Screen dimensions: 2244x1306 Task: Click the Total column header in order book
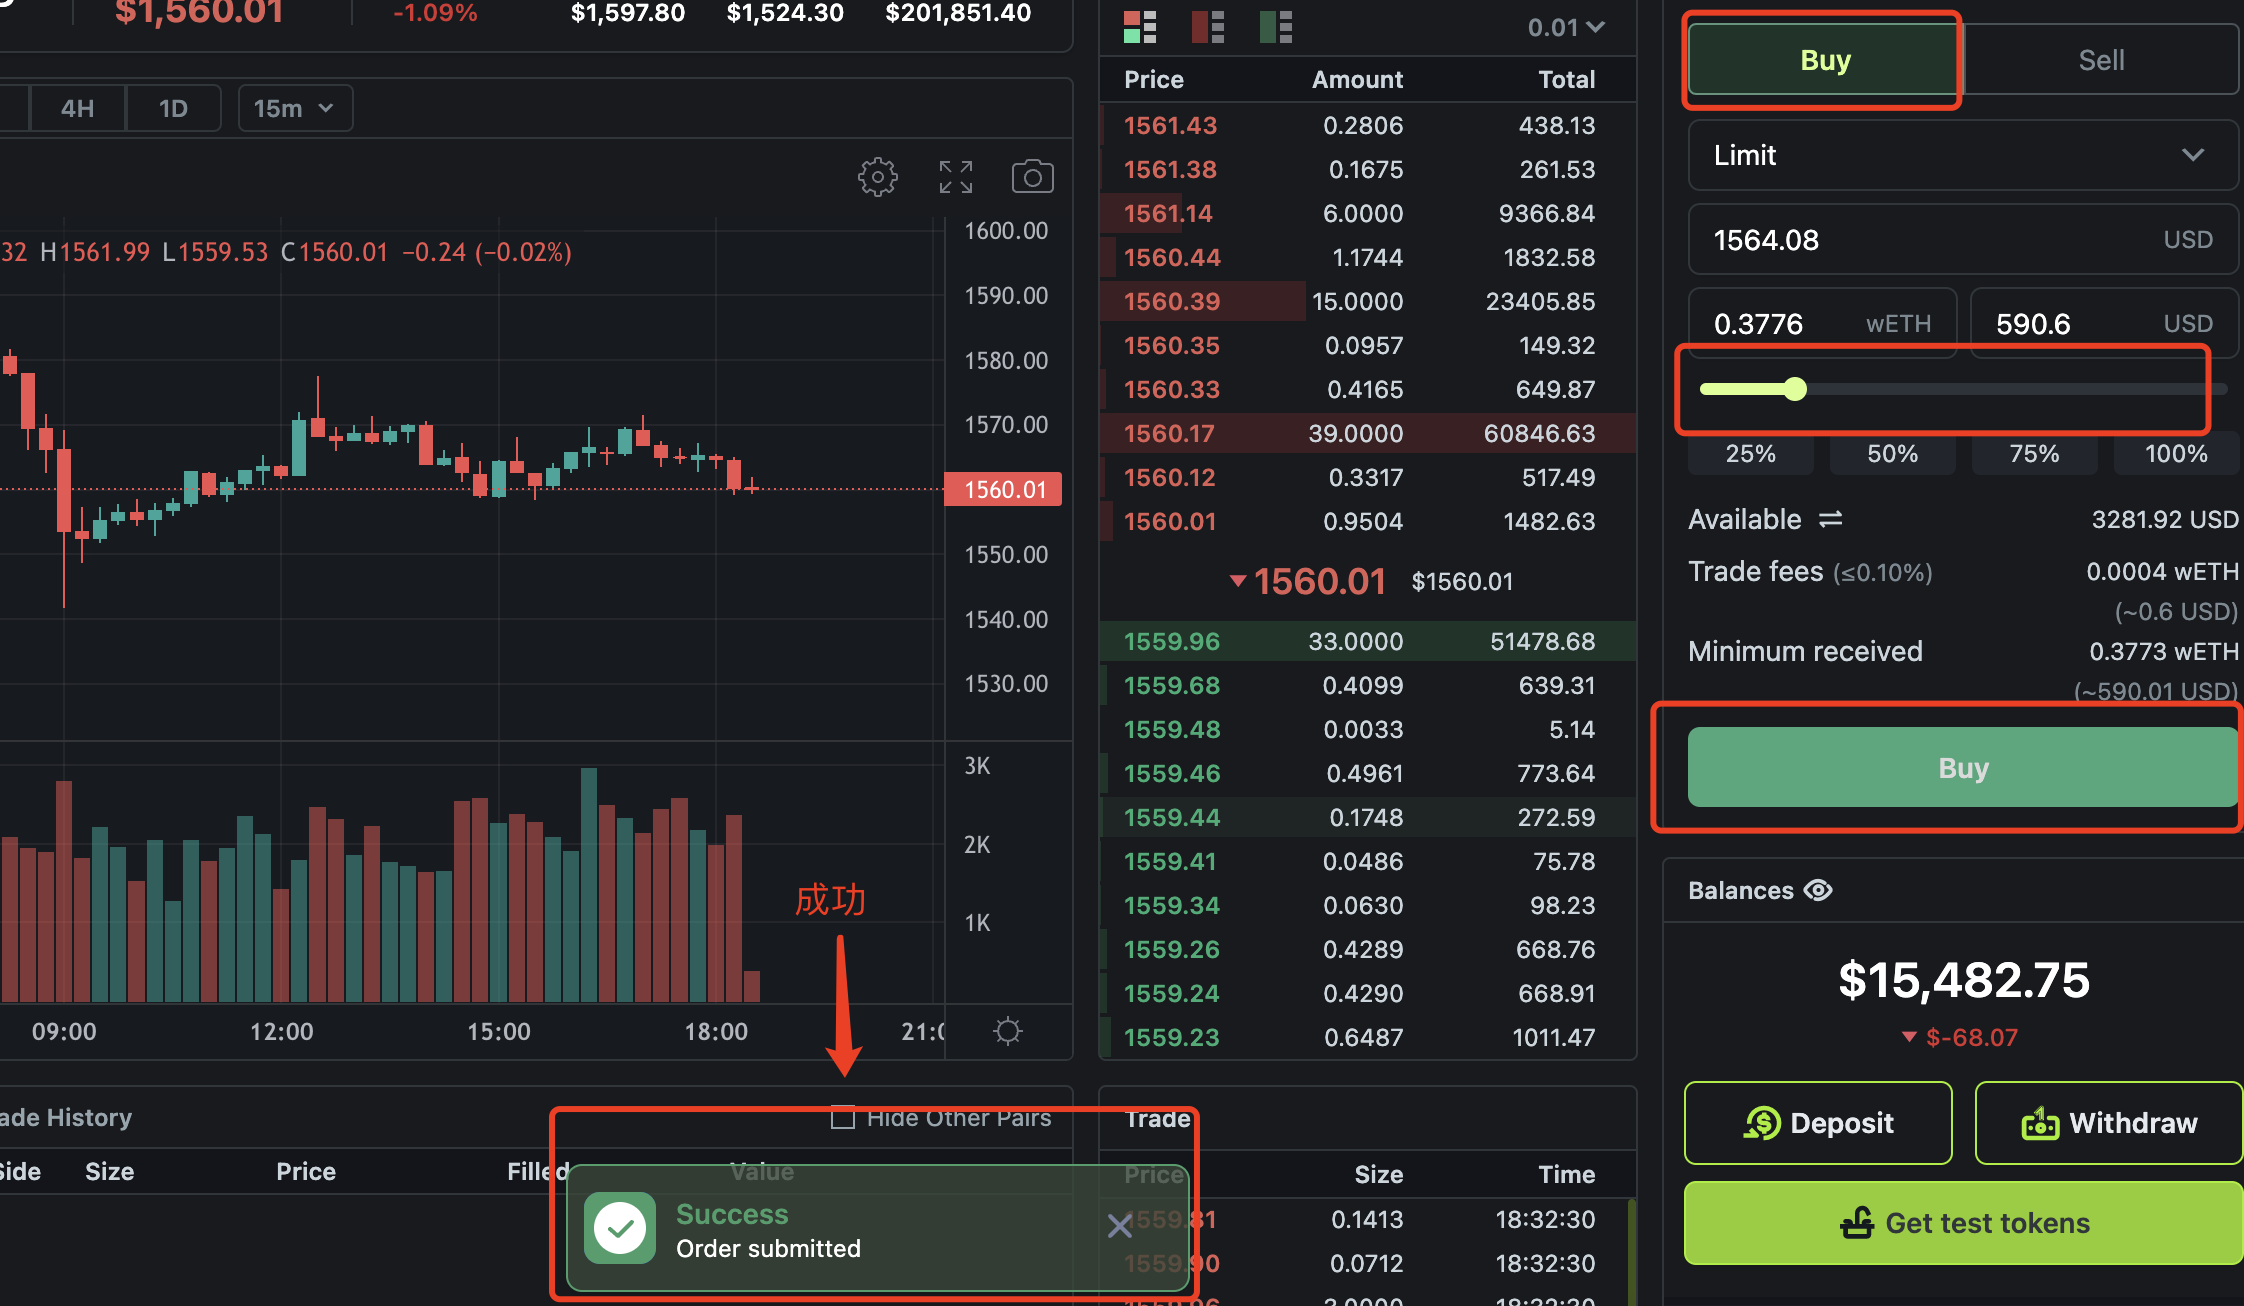[x=1566, y=79]
